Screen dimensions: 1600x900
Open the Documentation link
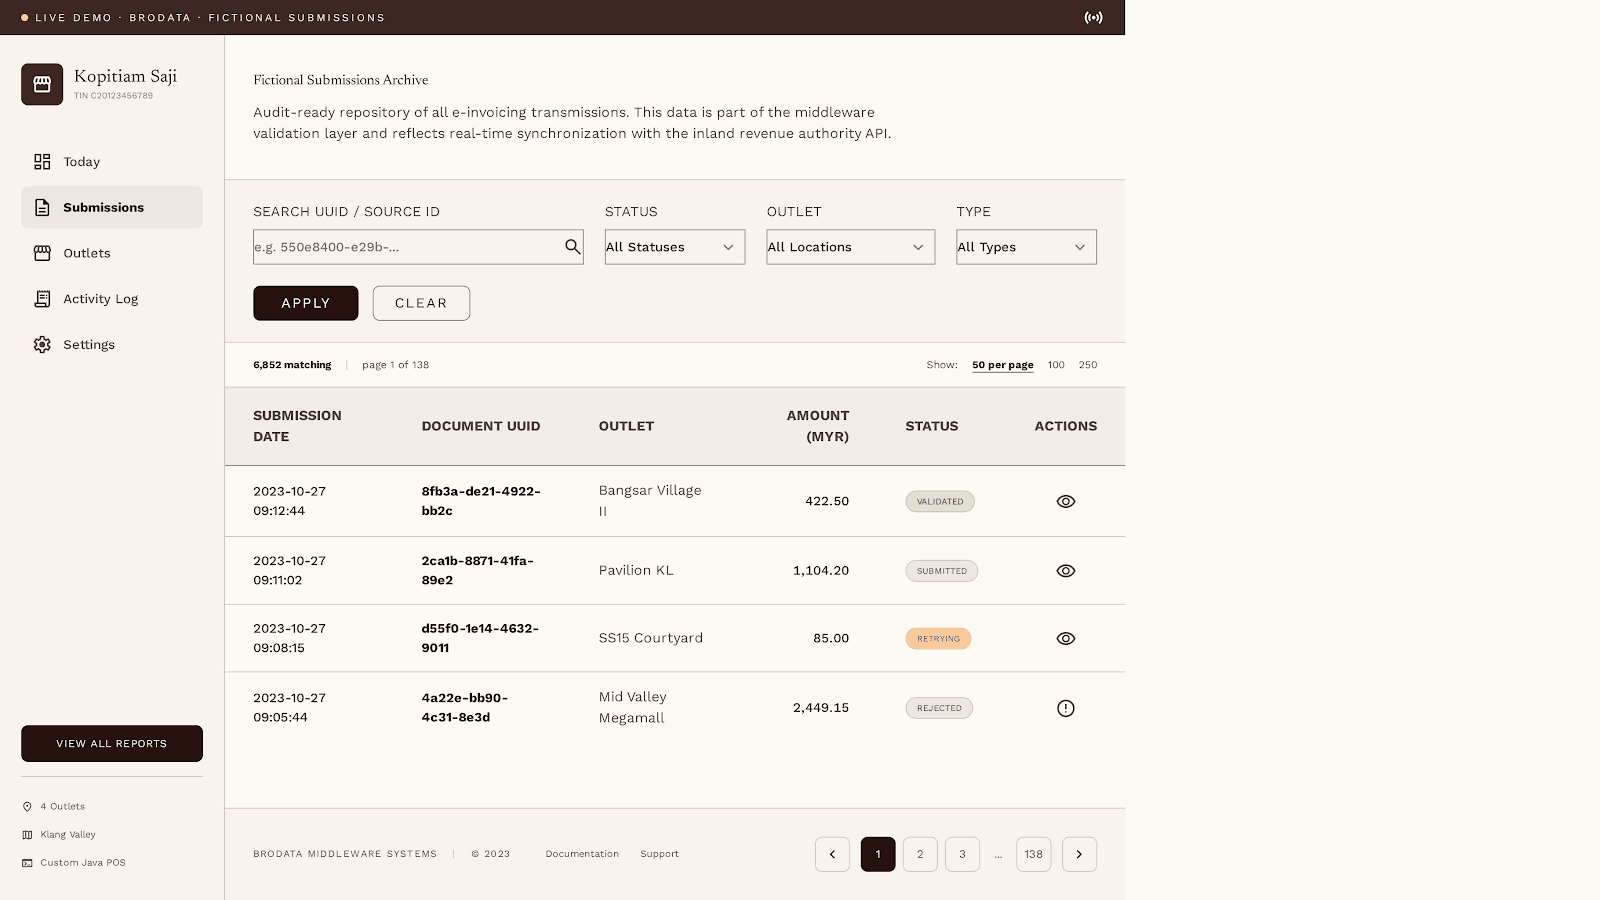pyautogui.click(x=582, y=854)
